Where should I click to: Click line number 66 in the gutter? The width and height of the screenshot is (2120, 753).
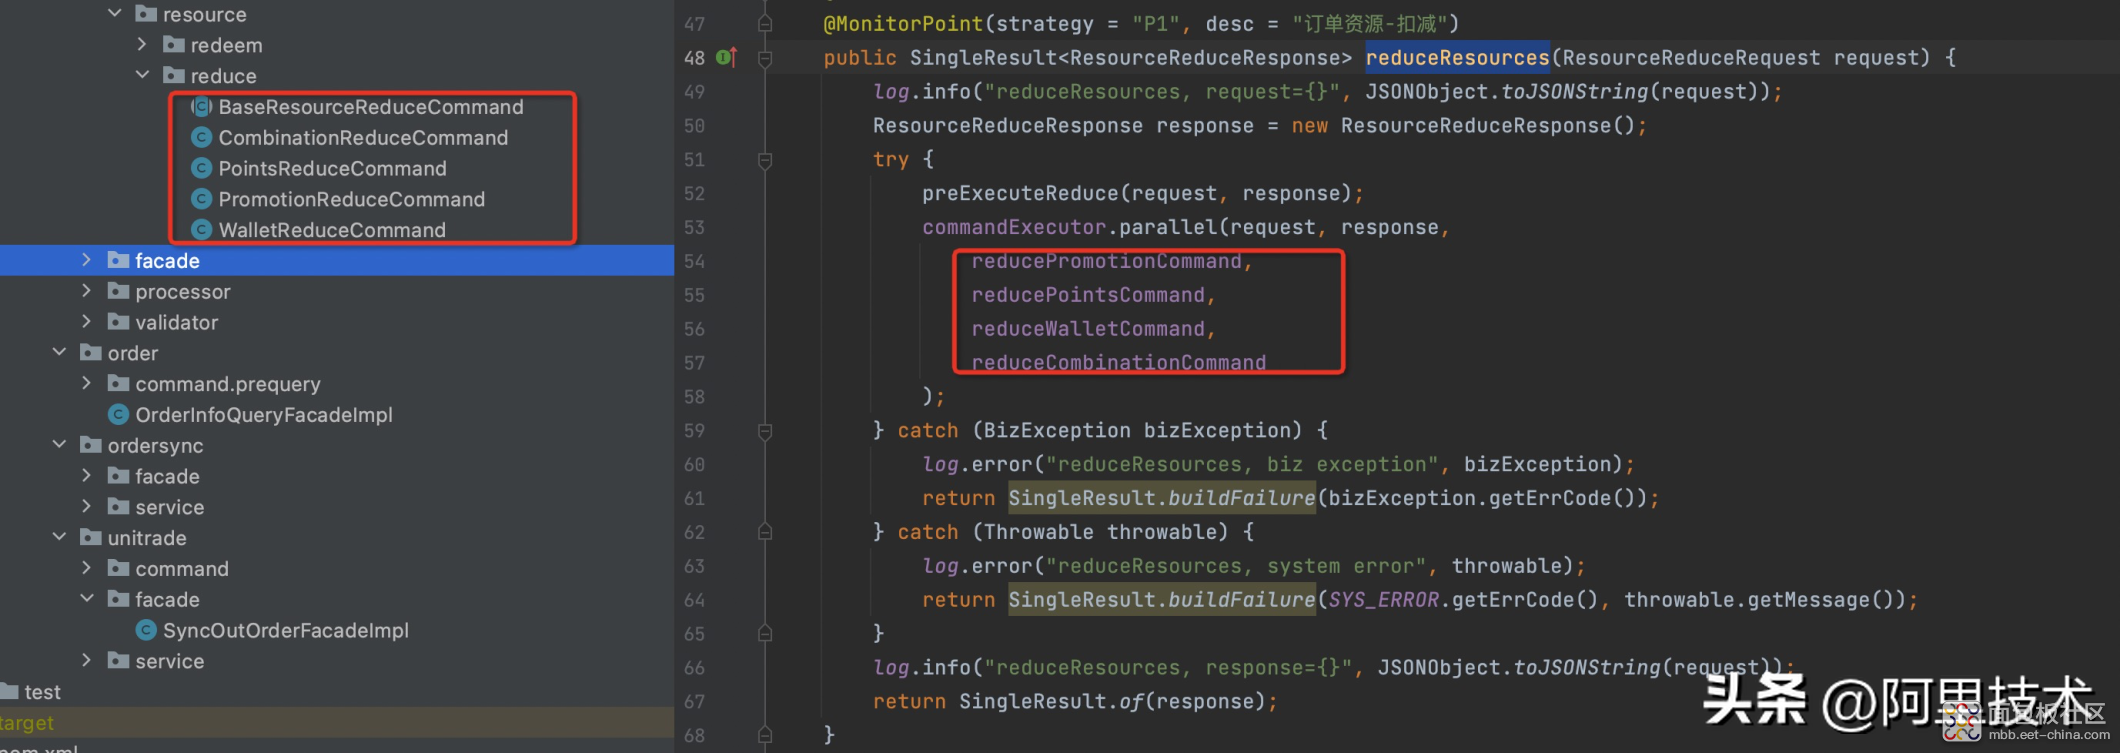click(694, 667)
